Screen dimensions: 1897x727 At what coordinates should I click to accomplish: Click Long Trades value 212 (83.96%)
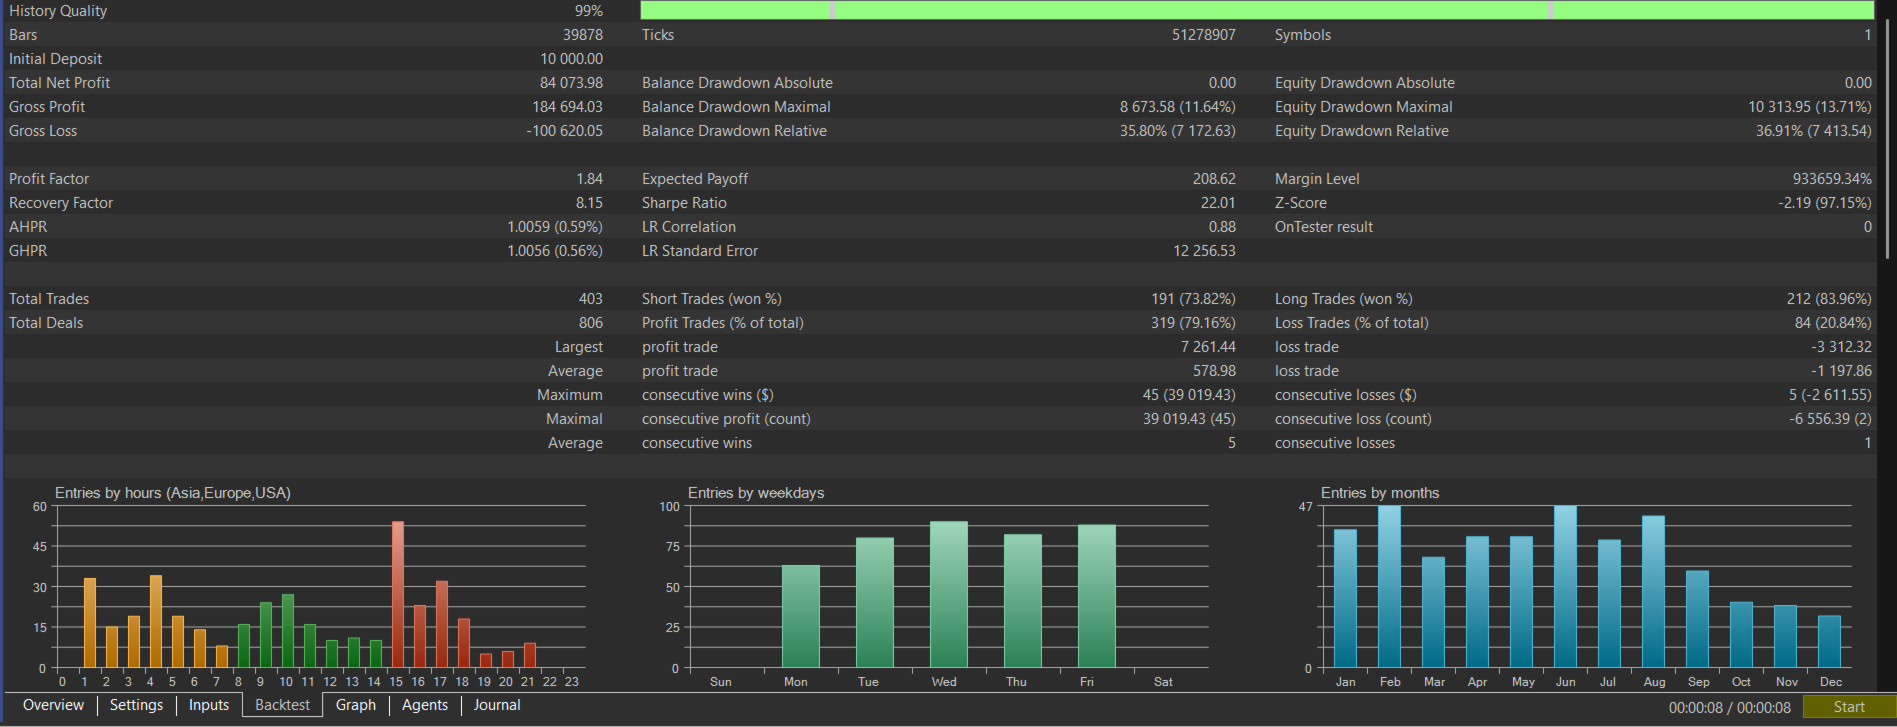[x=1829, y=299]
